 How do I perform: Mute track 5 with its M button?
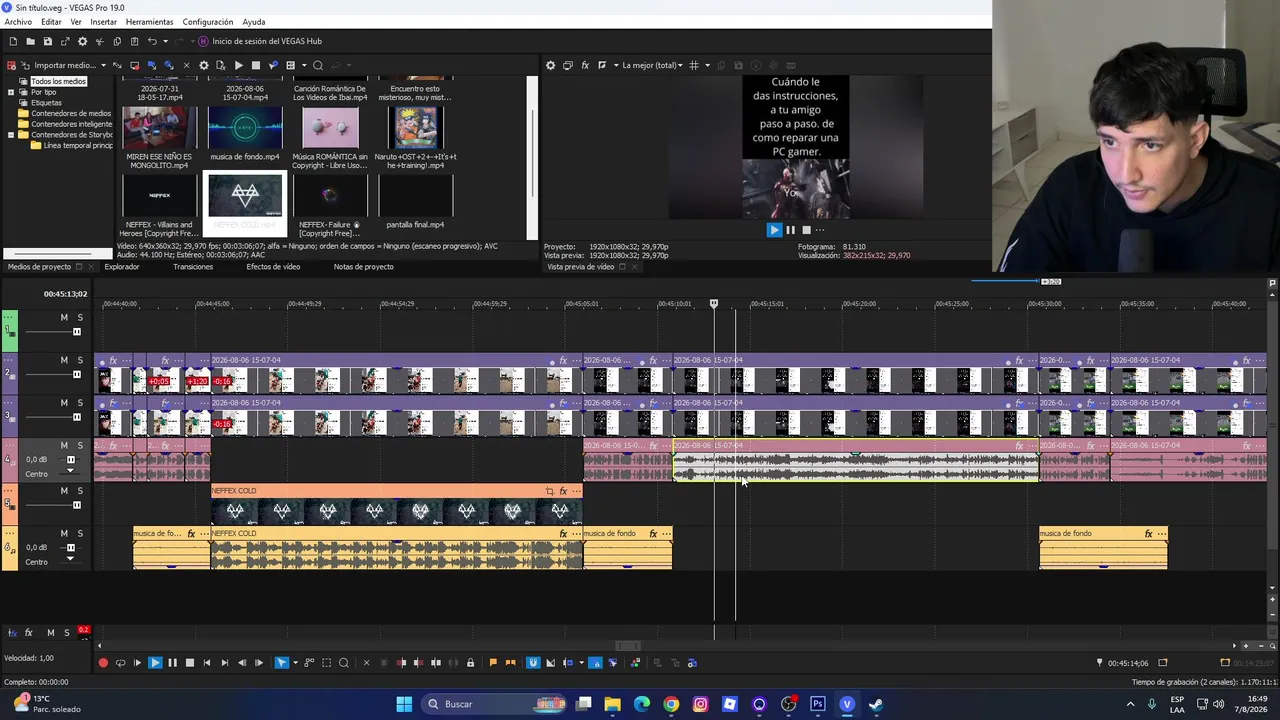(x=64, y=491)
